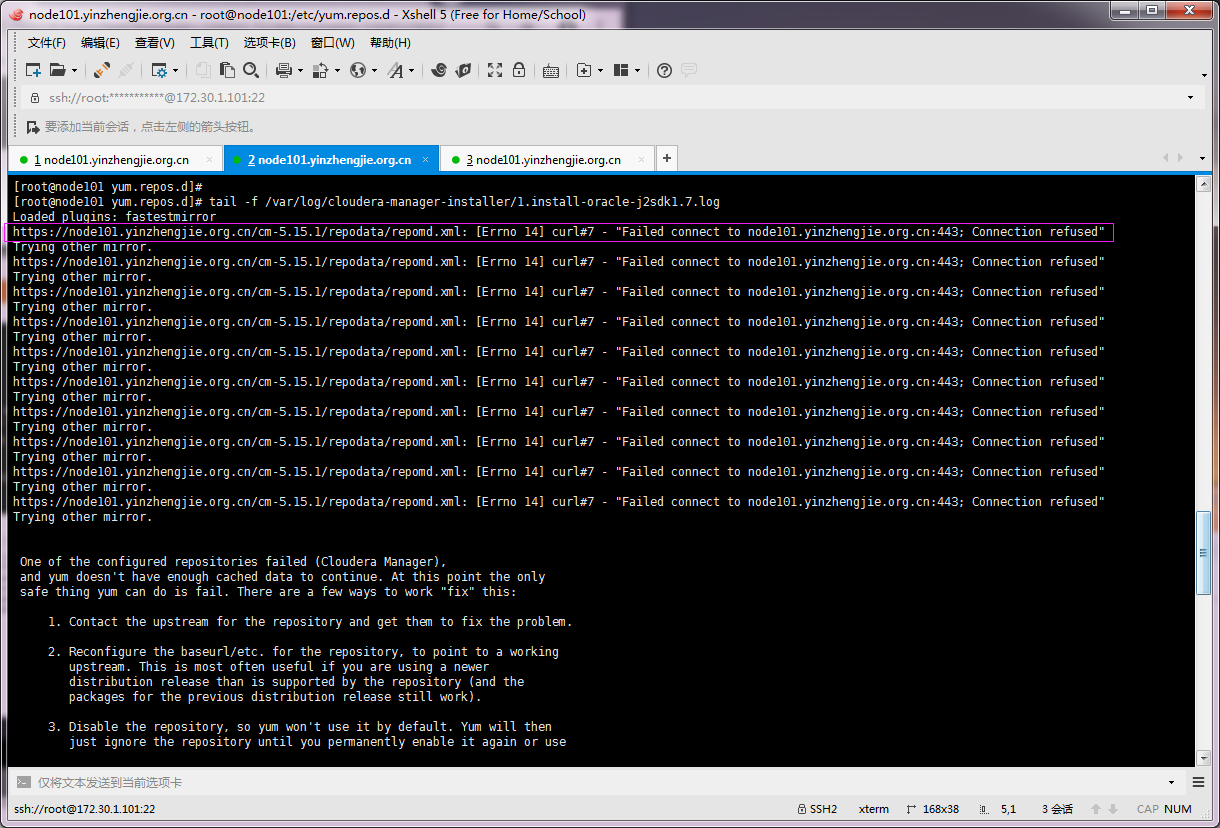Click the compose bar hamburger menu icon
The image size is (1220, 828).
click(x=1198, y=782)
